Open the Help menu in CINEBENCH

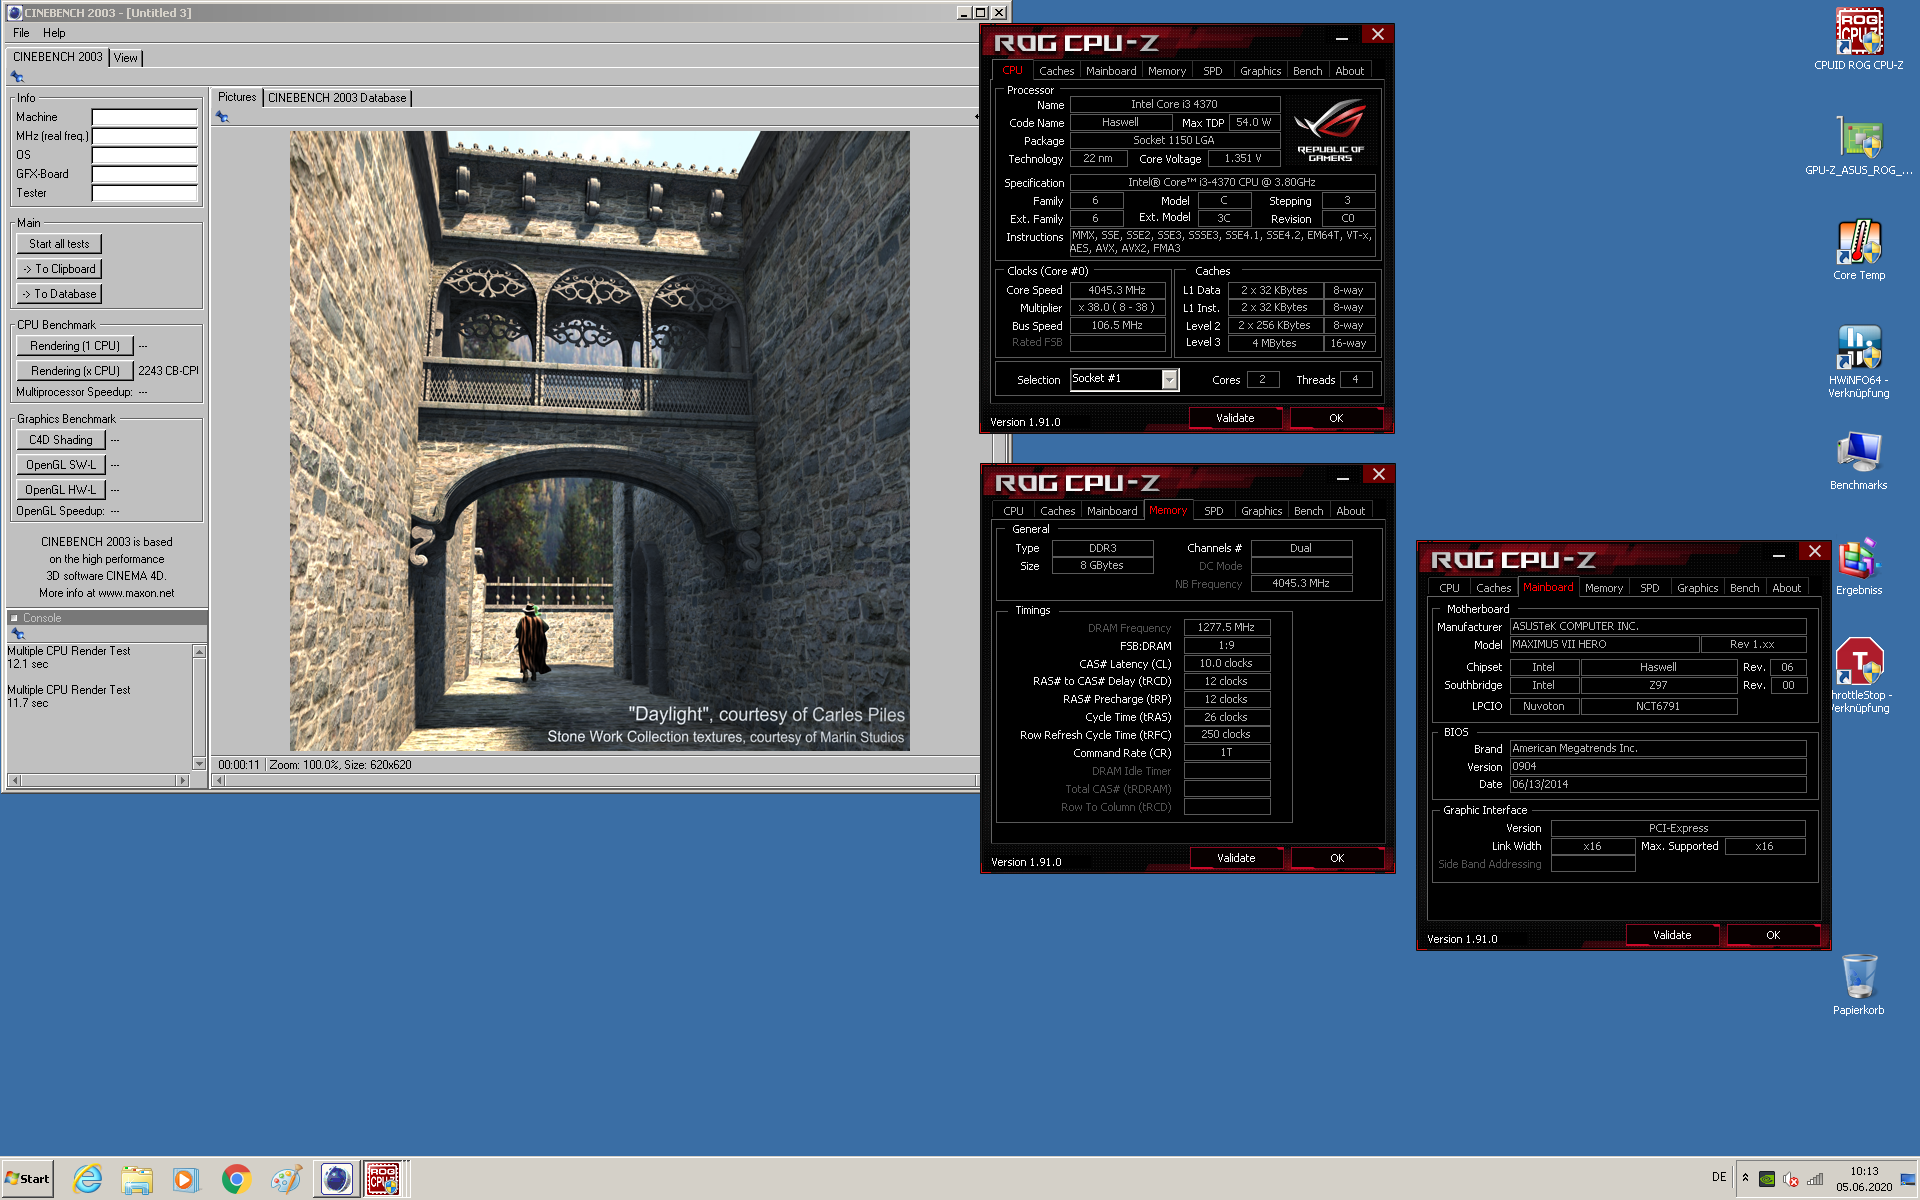(54, 33)
